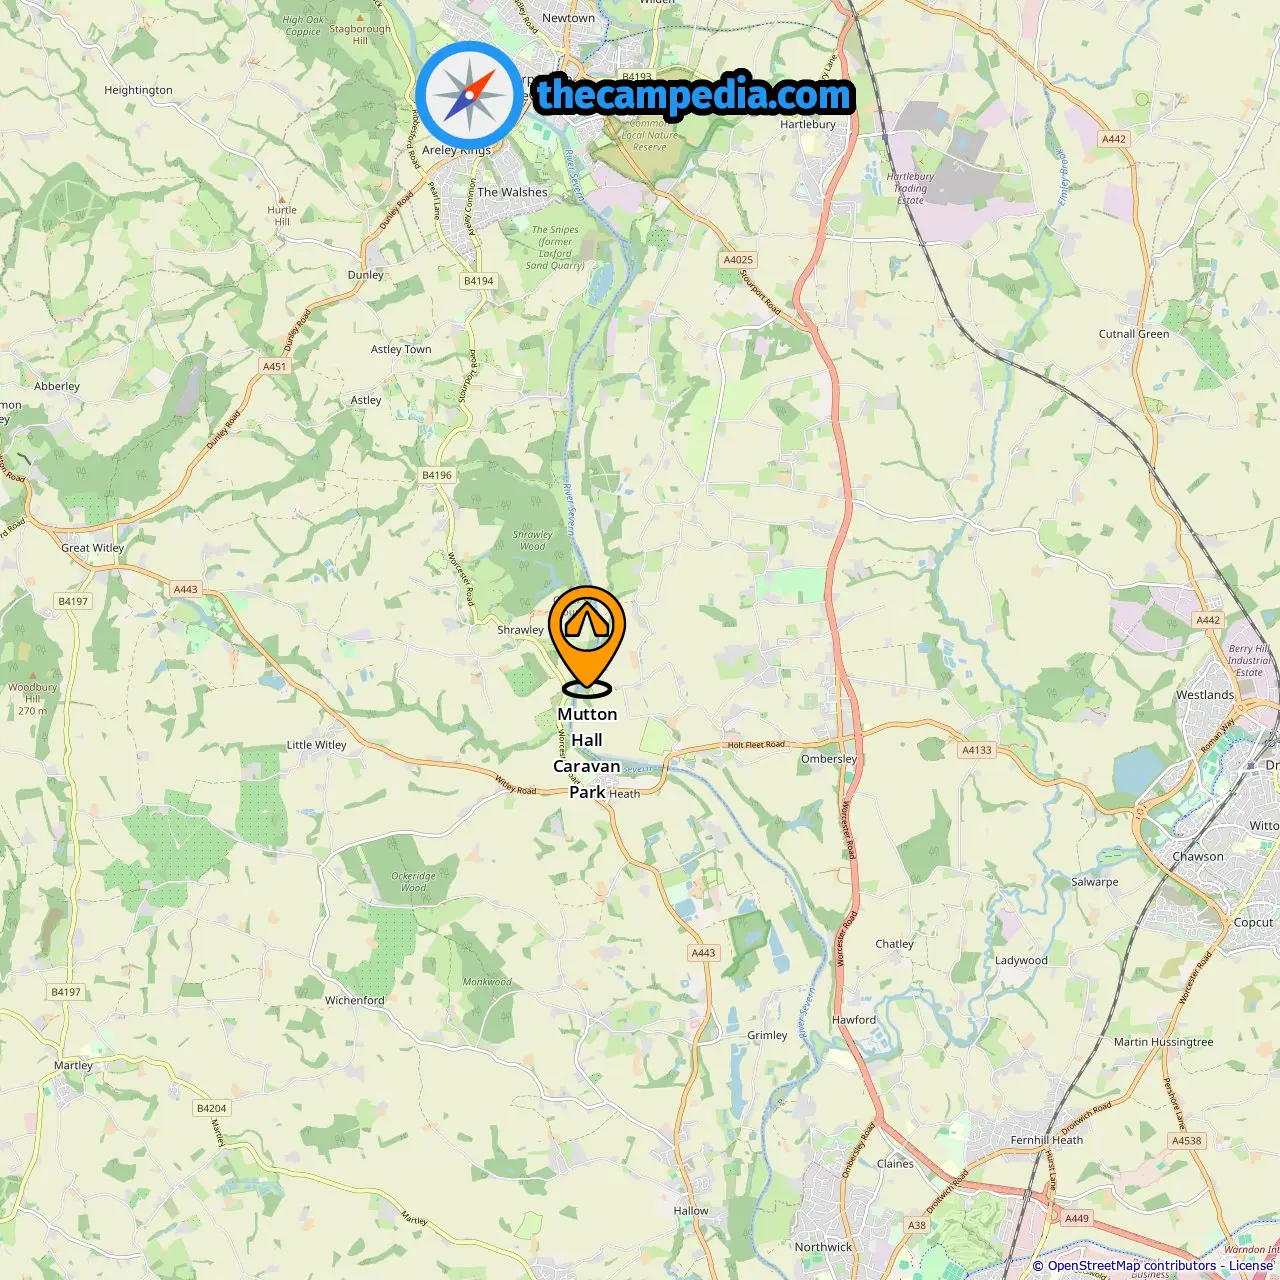The width and height of the screenshot is (1280, 1280).
Task: Click the A451 road shield
Action: 275,366
